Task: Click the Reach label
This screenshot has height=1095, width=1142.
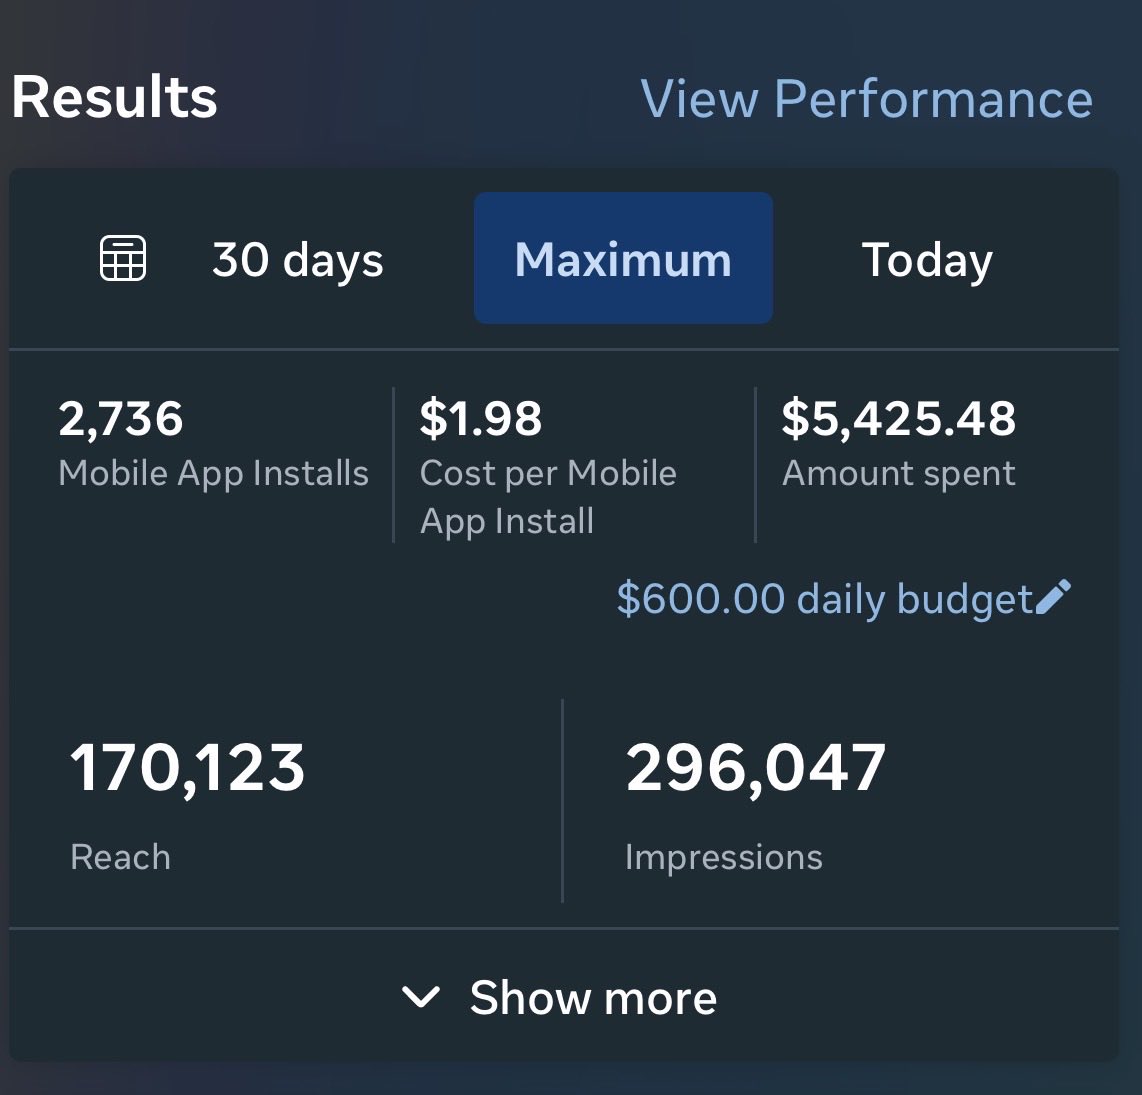Action: pos(120,857)
